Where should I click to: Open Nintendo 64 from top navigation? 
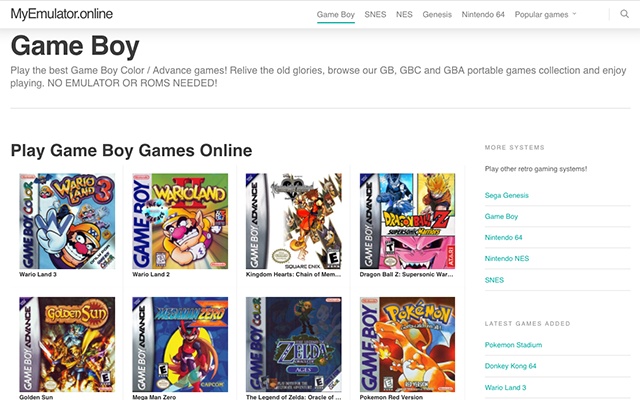[x=483, y=15]
